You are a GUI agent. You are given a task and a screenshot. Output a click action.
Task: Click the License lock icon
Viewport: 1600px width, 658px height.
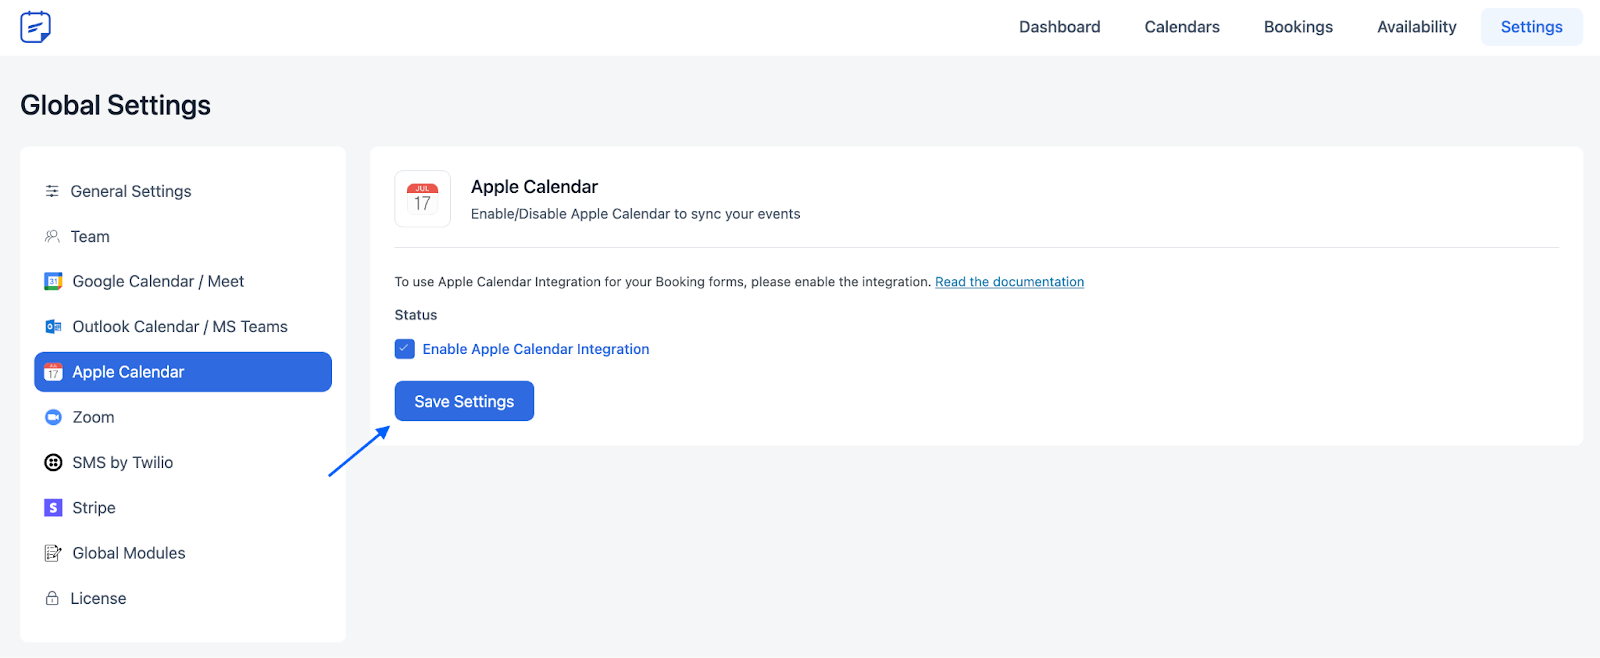point(52,598)
